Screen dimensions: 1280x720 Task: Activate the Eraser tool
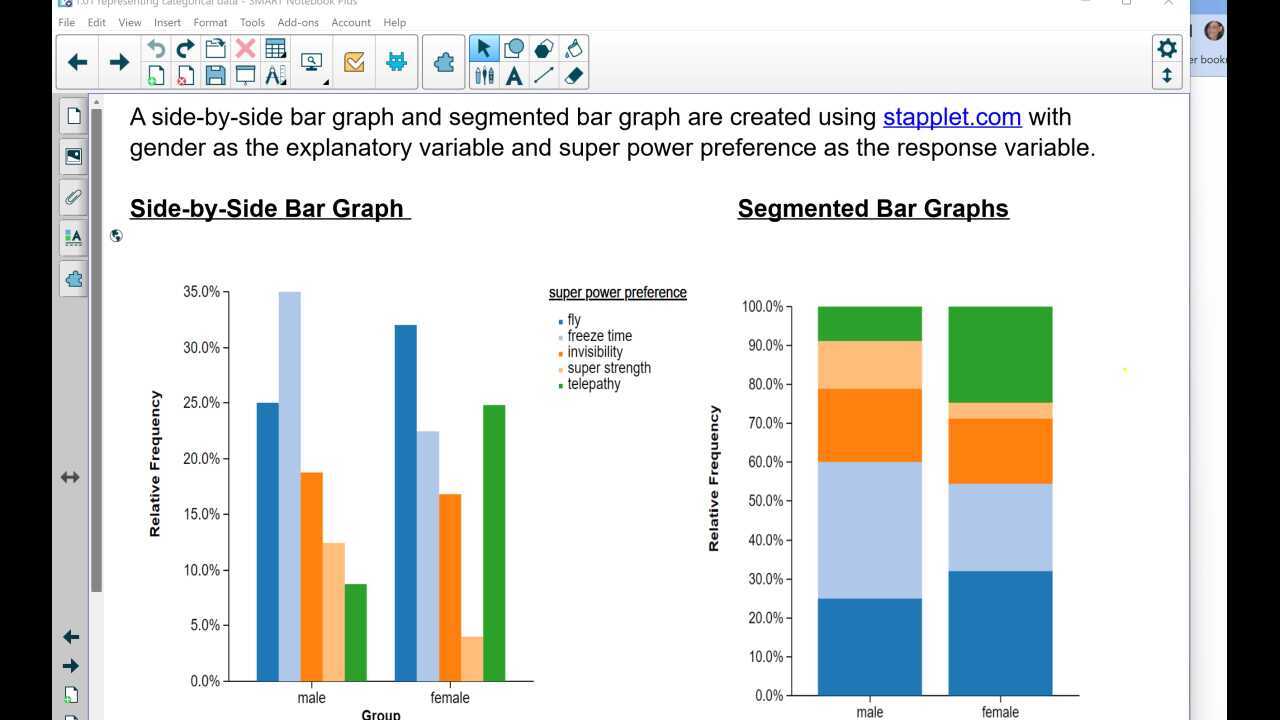point(575,75)
